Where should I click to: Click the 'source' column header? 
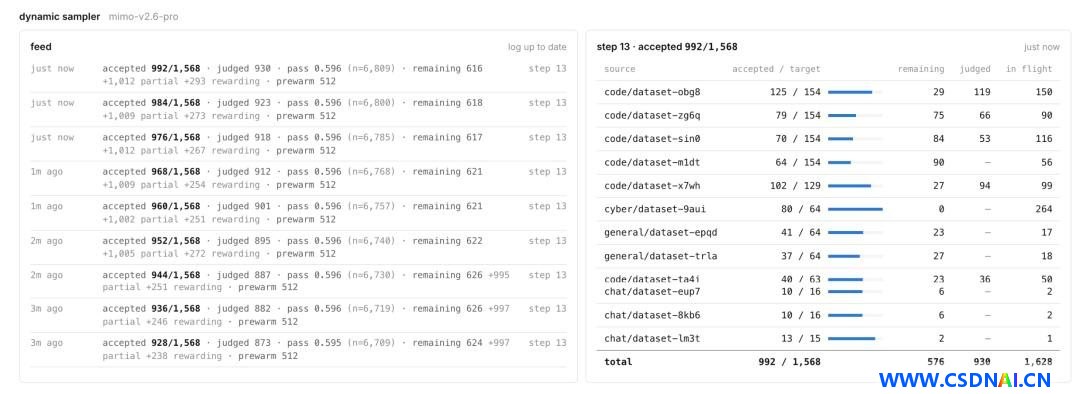[x=620, y=69]
